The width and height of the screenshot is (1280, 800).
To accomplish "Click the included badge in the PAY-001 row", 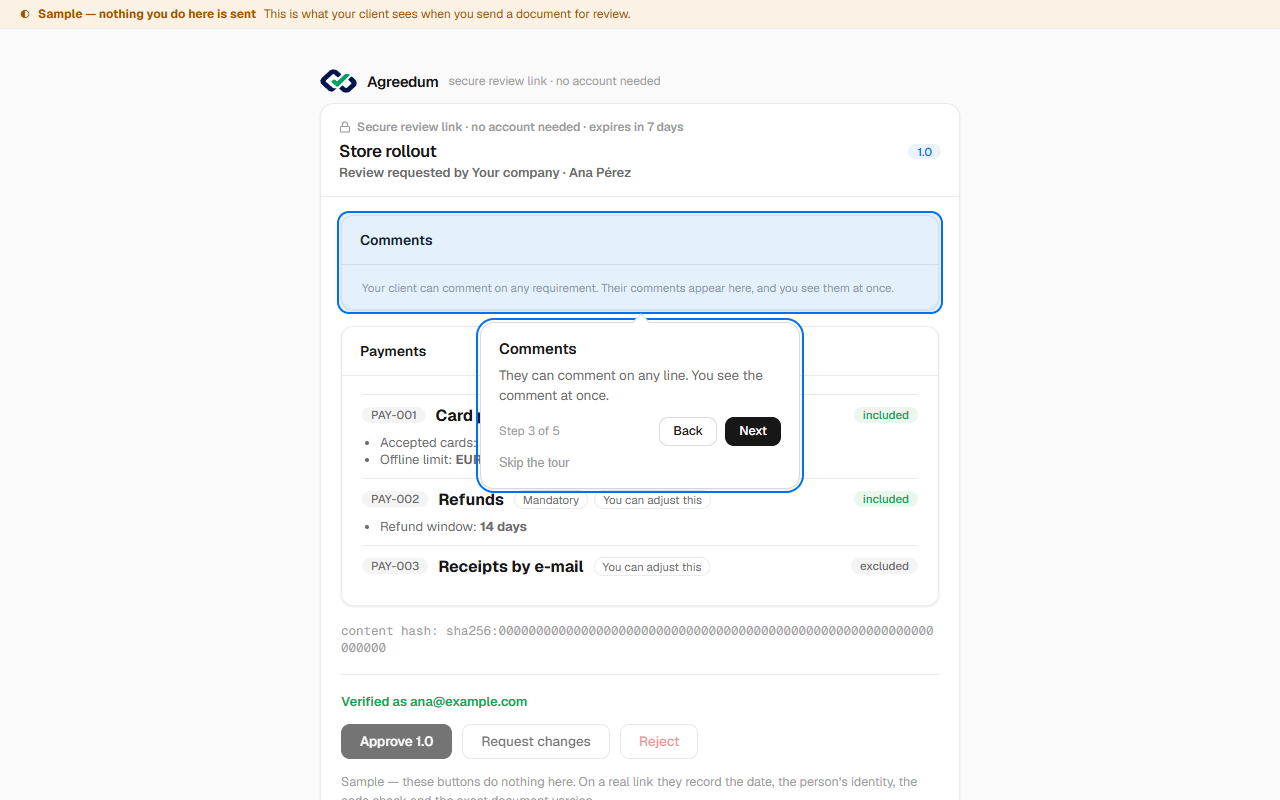I will [x=886, y=415].
